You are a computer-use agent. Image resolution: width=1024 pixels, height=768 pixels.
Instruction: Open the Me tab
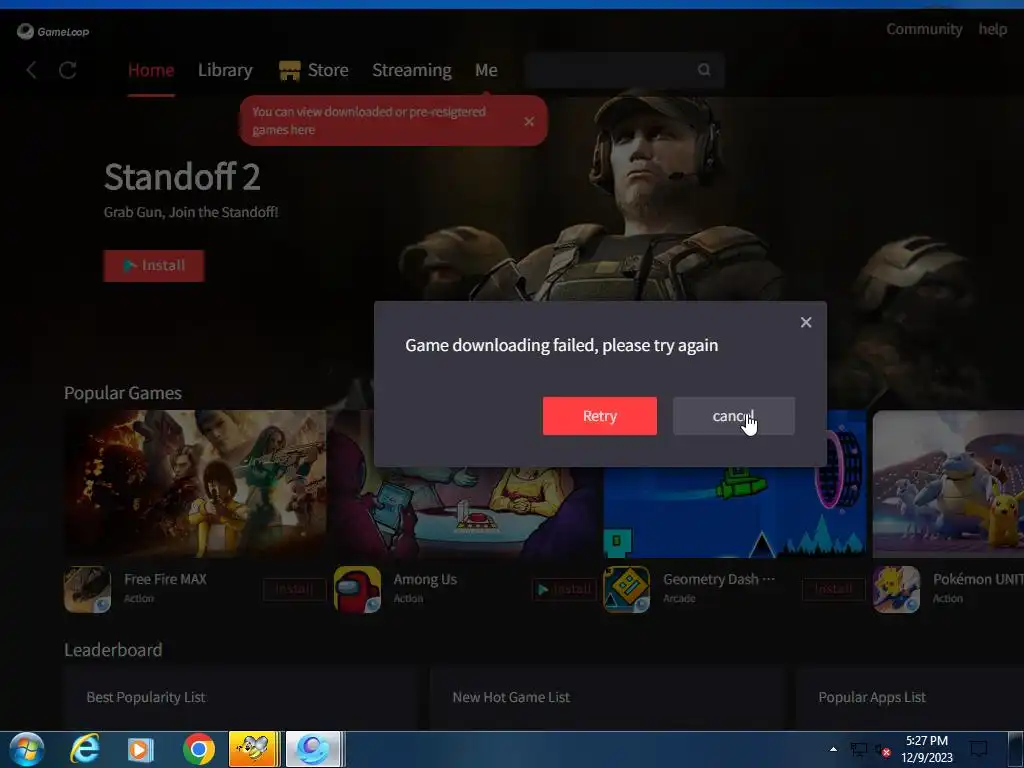click(487, 70)
